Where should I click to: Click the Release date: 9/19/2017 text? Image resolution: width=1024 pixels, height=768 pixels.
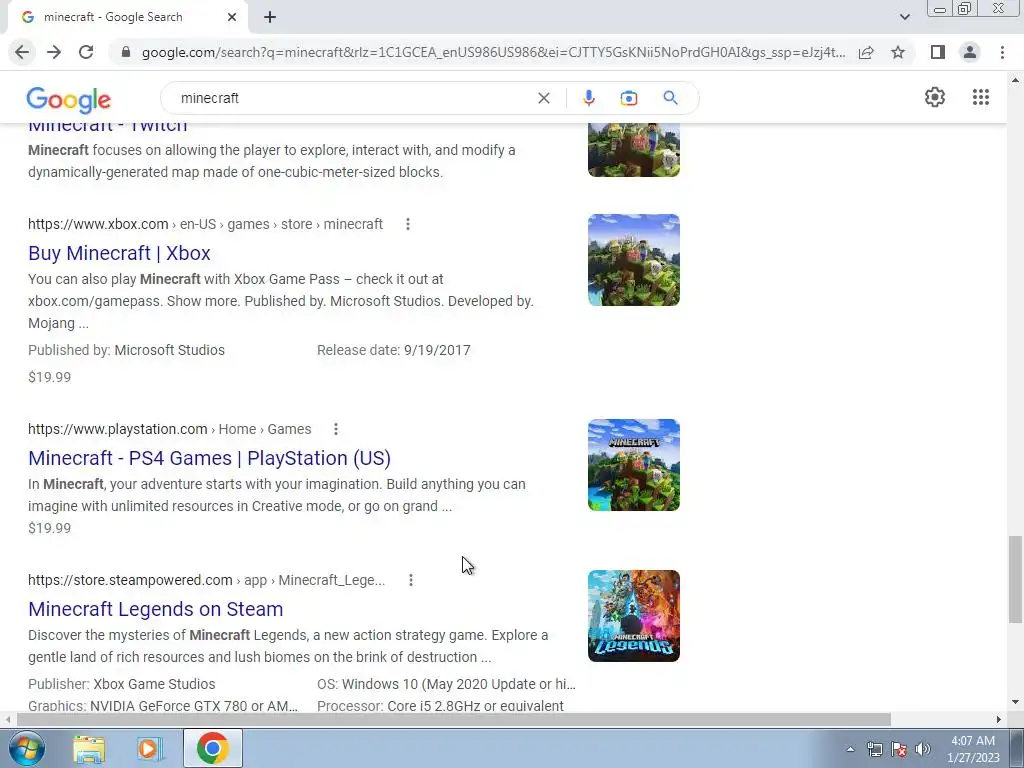coord(394,350)
